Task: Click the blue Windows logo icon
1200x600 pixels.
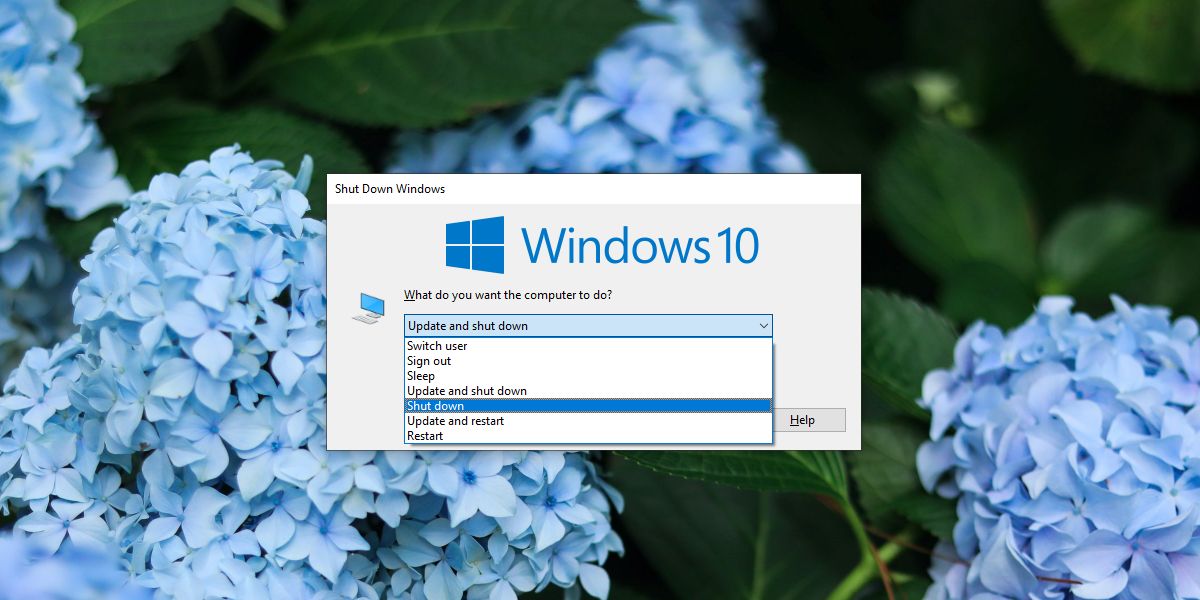Action: coord(474,245)
